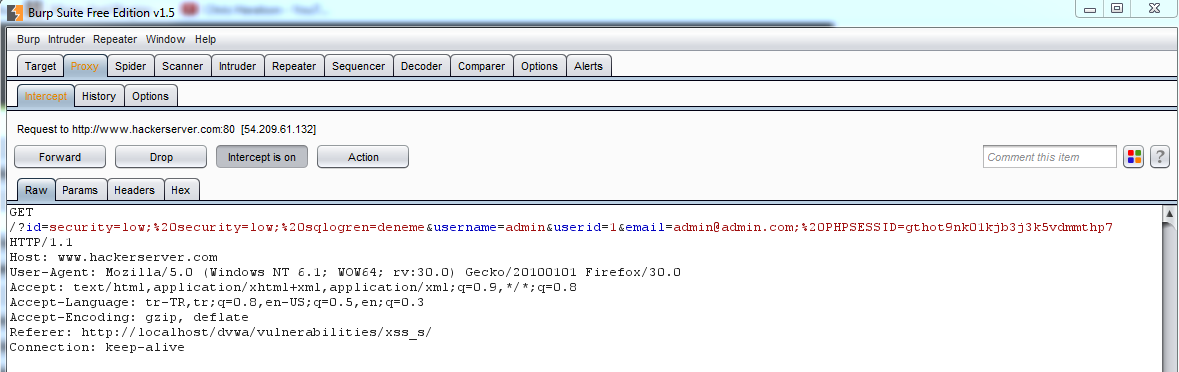The image size is (1179, 372).
Task: Drop the intercepted request
Action: point(161,157)
